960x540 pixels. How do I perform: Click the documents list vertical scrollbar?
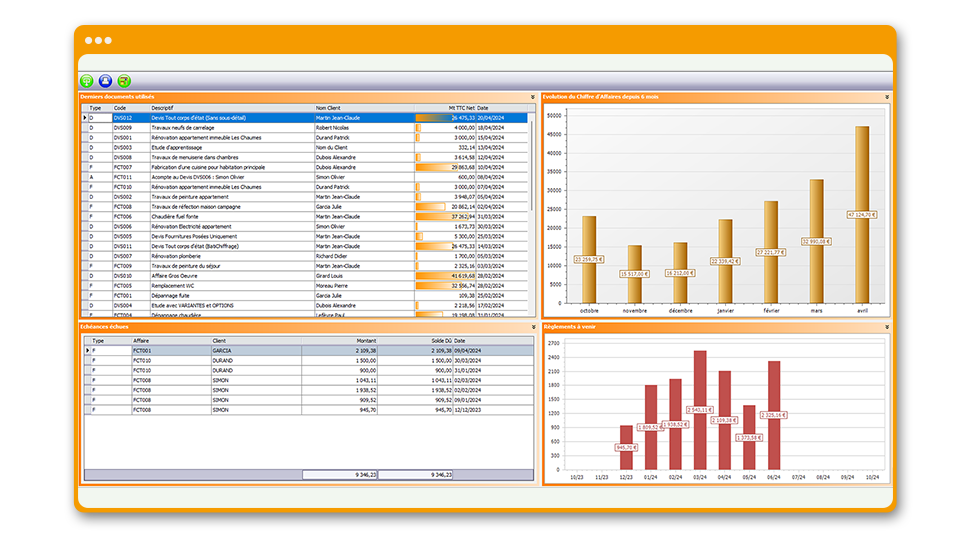click(x=533, y=210)
